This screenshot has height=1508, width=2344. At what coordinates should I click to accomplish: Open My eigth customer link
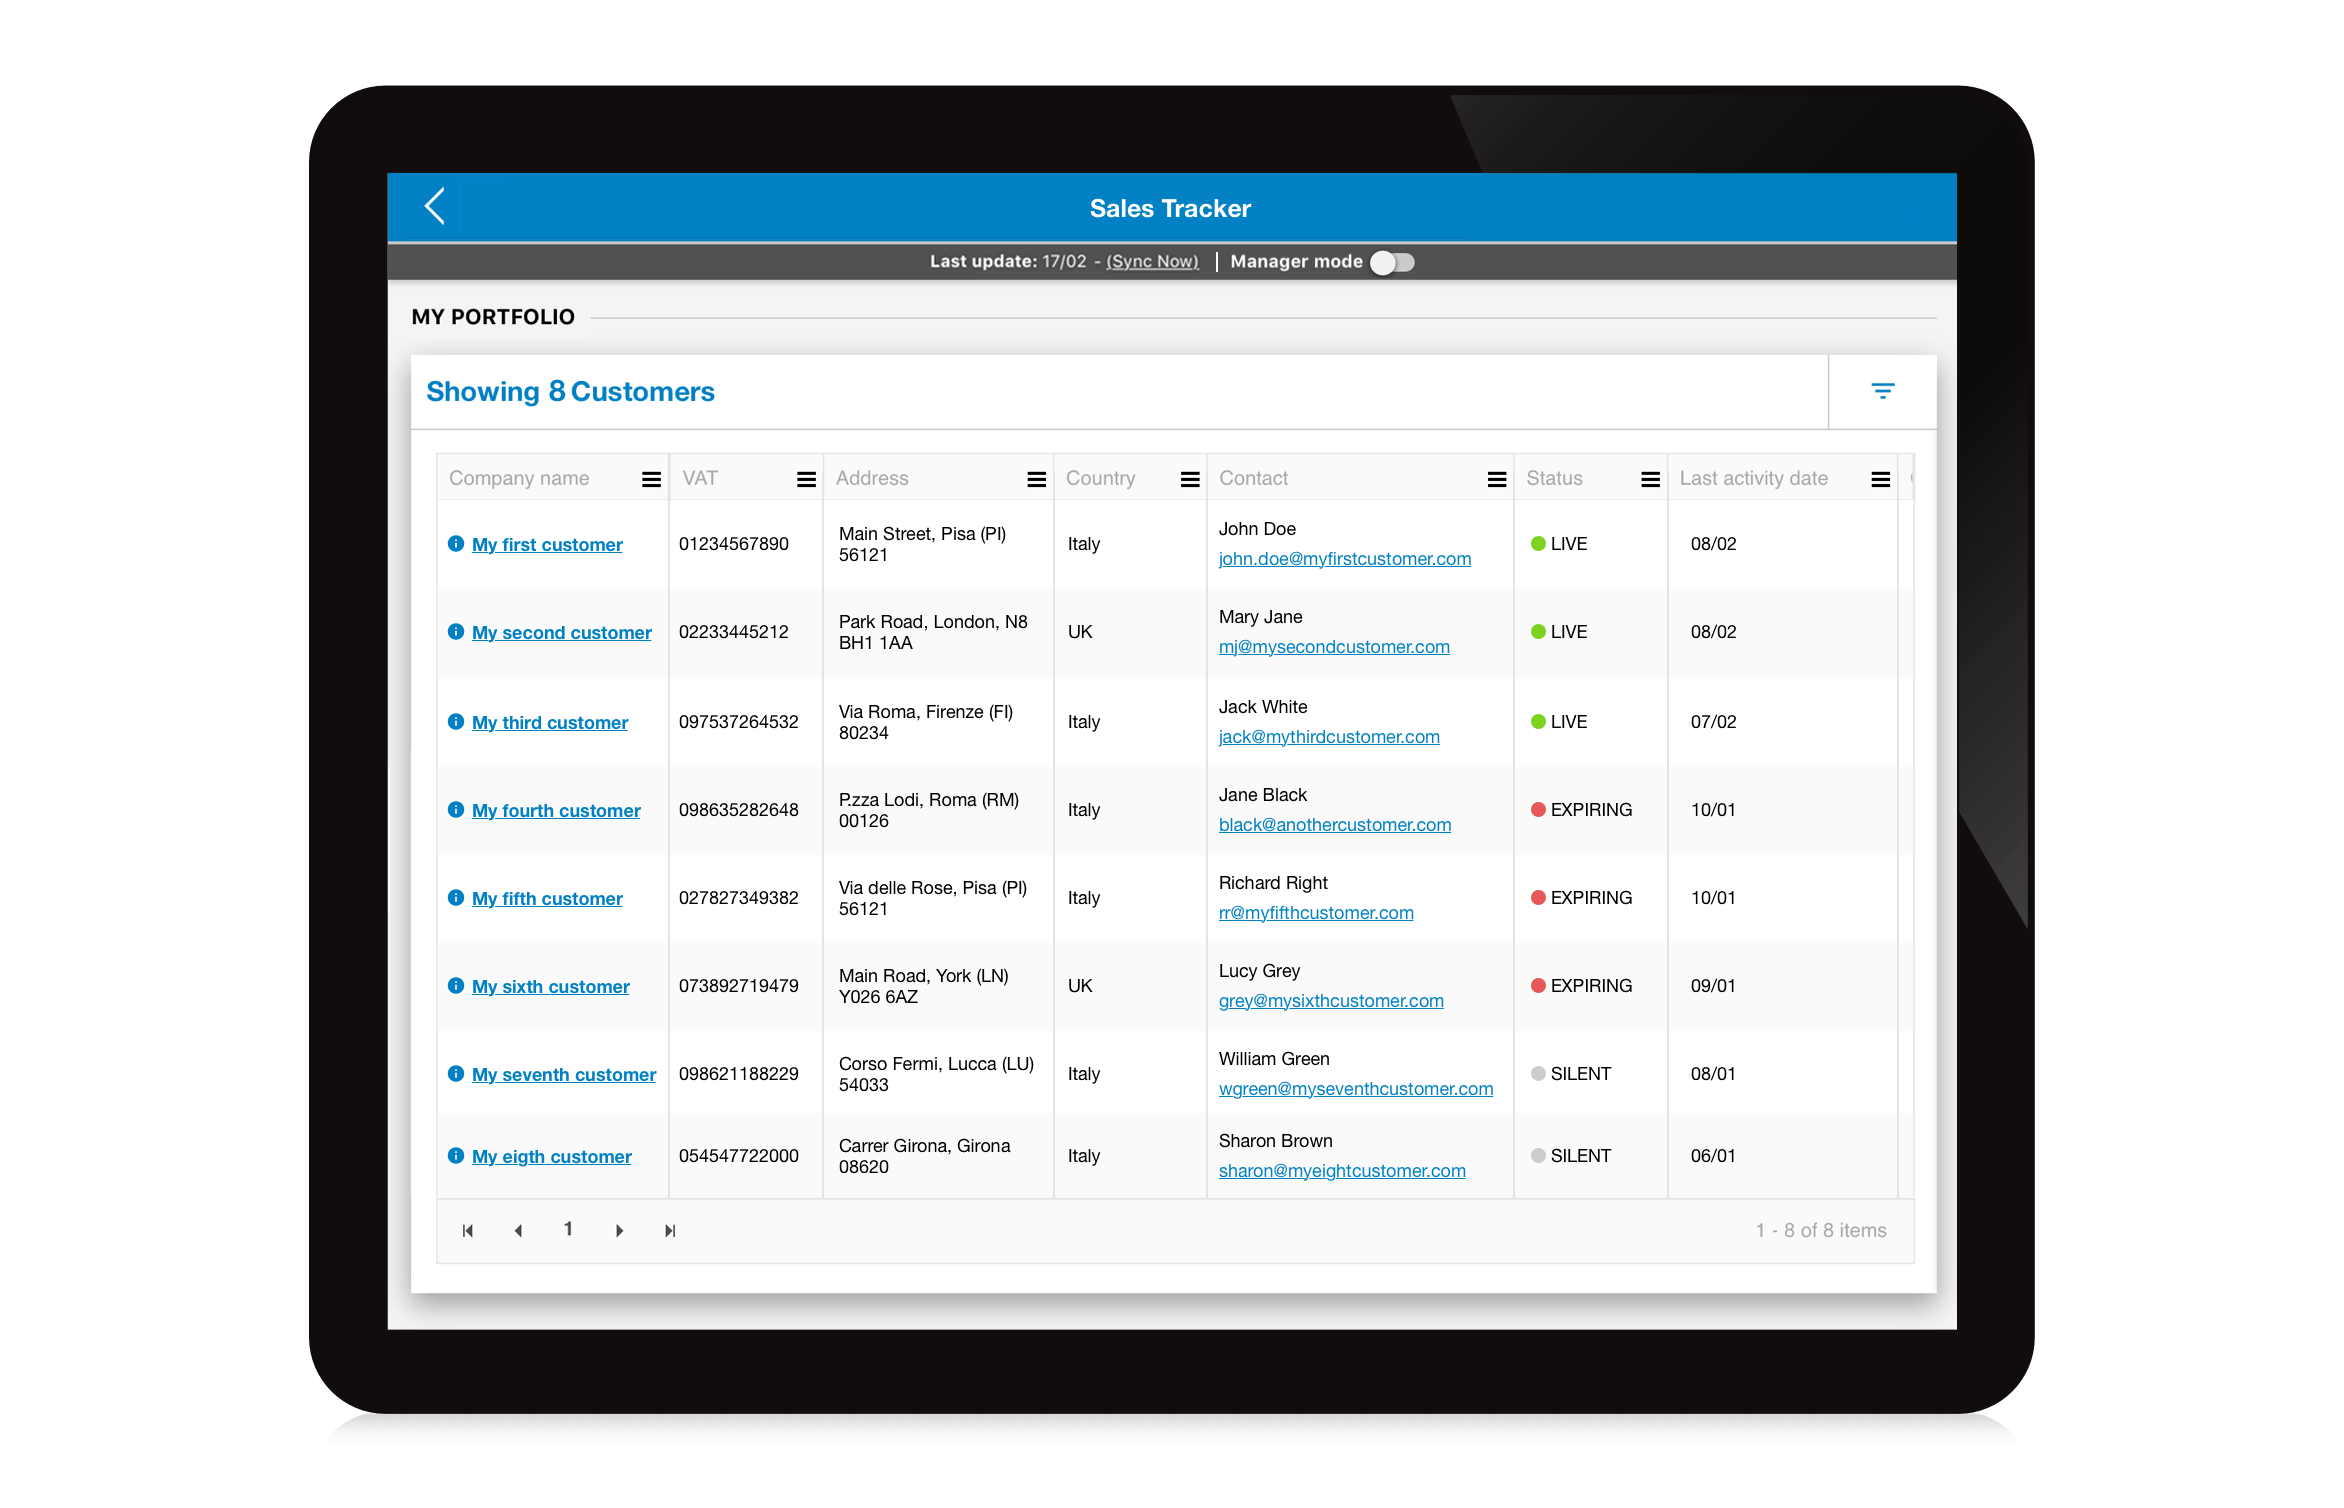click(x=552, y=1157)
